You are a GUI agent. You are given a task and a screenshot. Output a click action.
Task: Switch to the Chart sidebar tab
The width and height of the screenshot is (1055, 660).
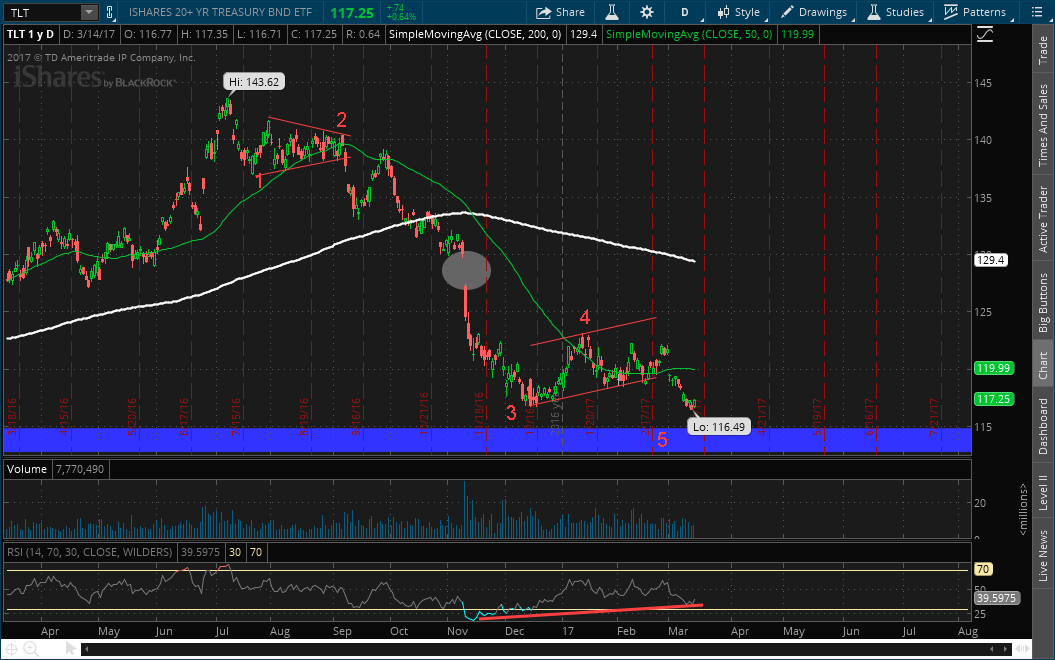pos(1043,364)
